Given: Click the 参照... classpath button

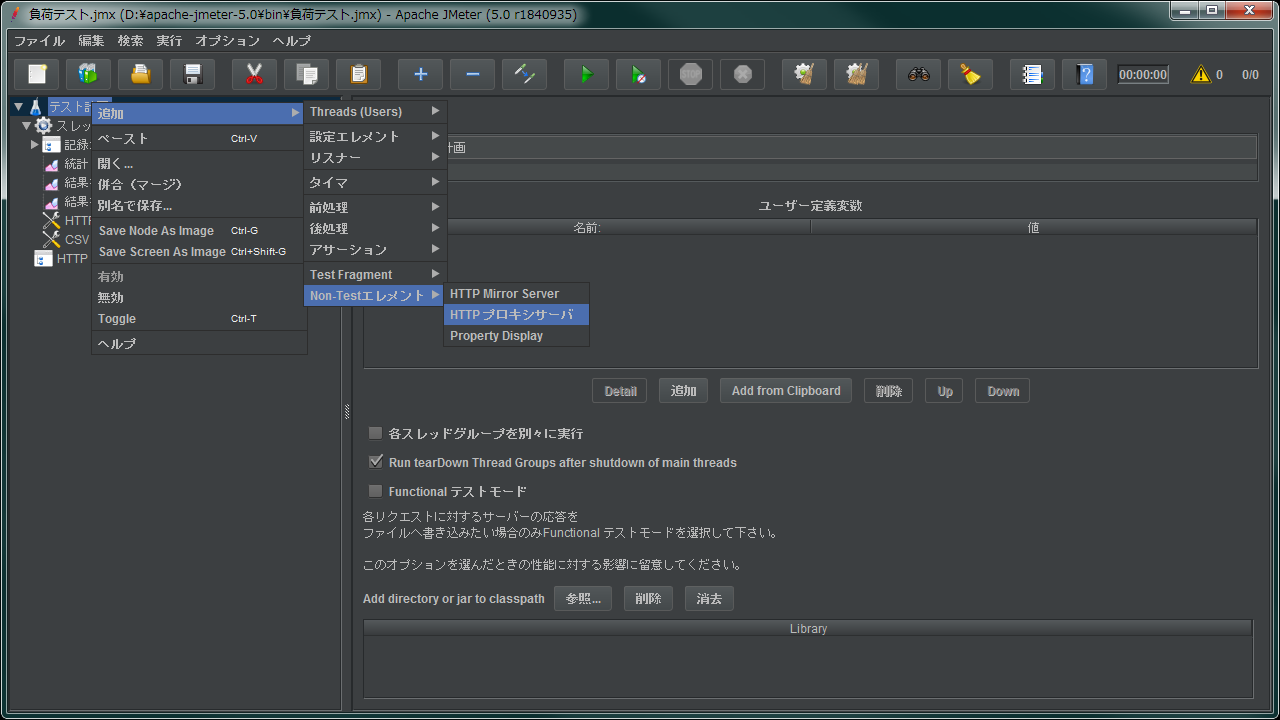Looking at the screenshot, I should coord(583,598).
